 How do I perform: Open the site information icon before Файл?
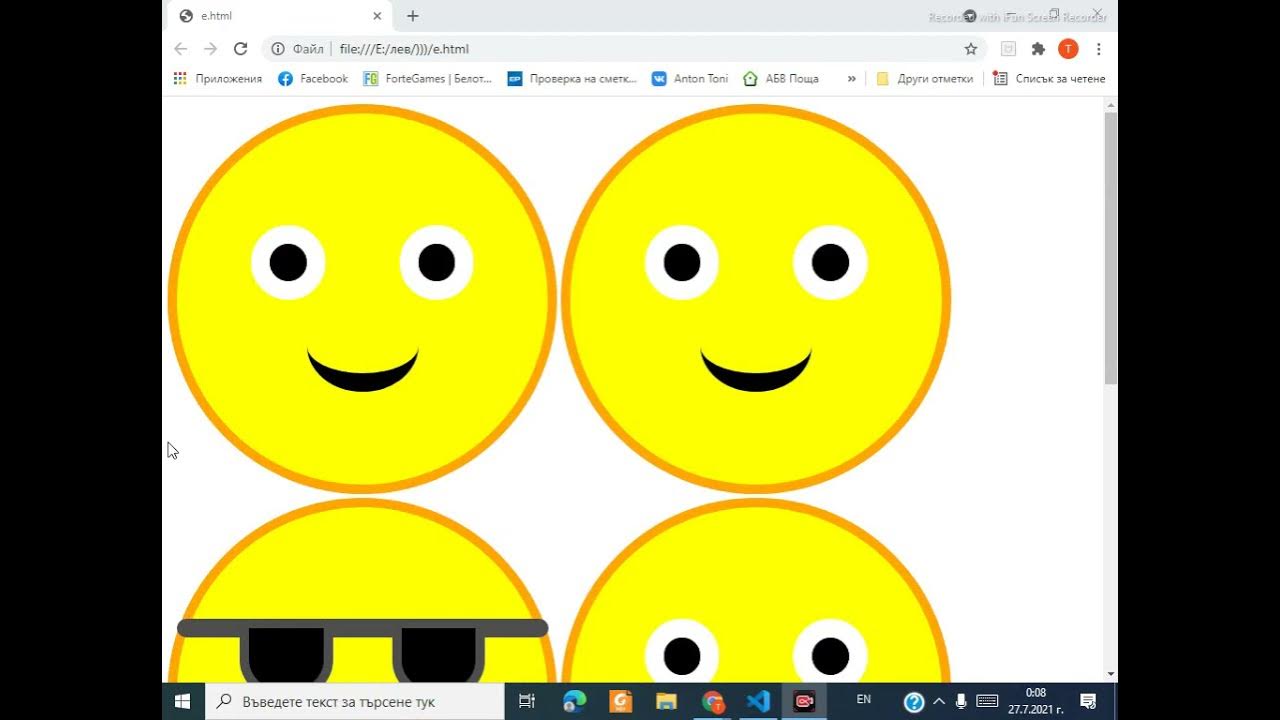click(x=279, y=48)
